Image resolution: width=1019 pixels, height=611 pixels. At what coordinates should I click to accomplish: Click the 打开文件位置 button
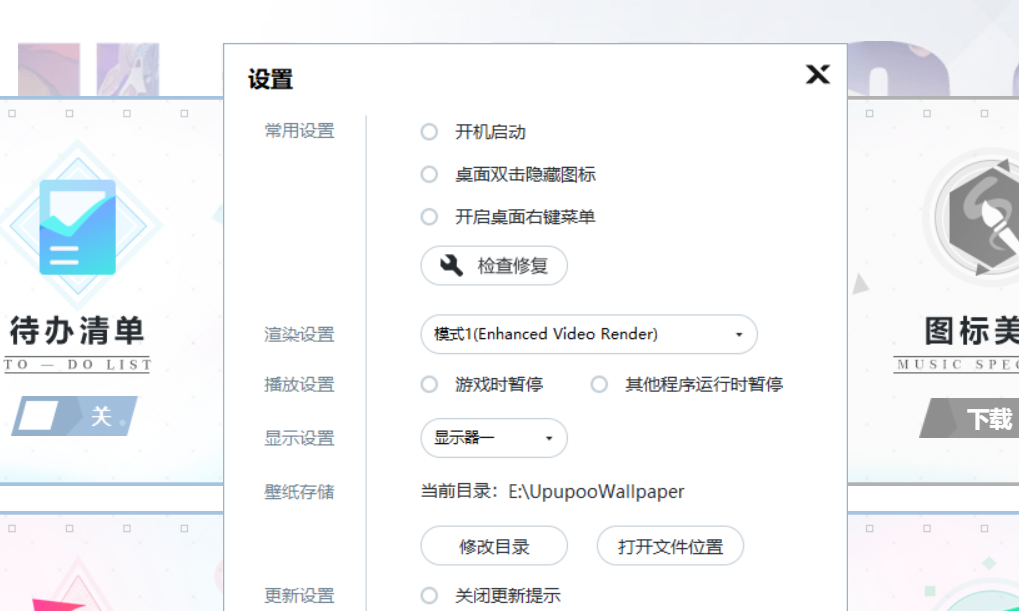(x=670, y=546)
